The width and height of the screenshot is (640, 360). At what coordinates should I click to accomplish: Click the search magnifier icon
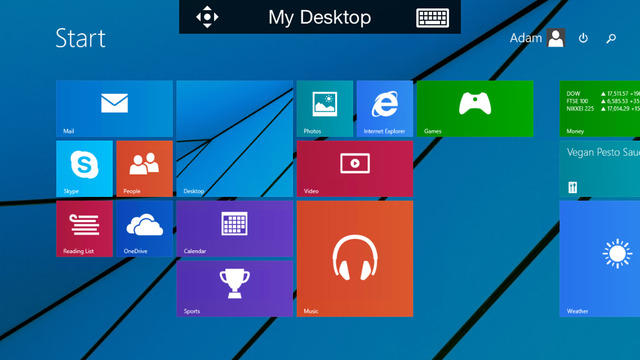click(x=611, y=38)
